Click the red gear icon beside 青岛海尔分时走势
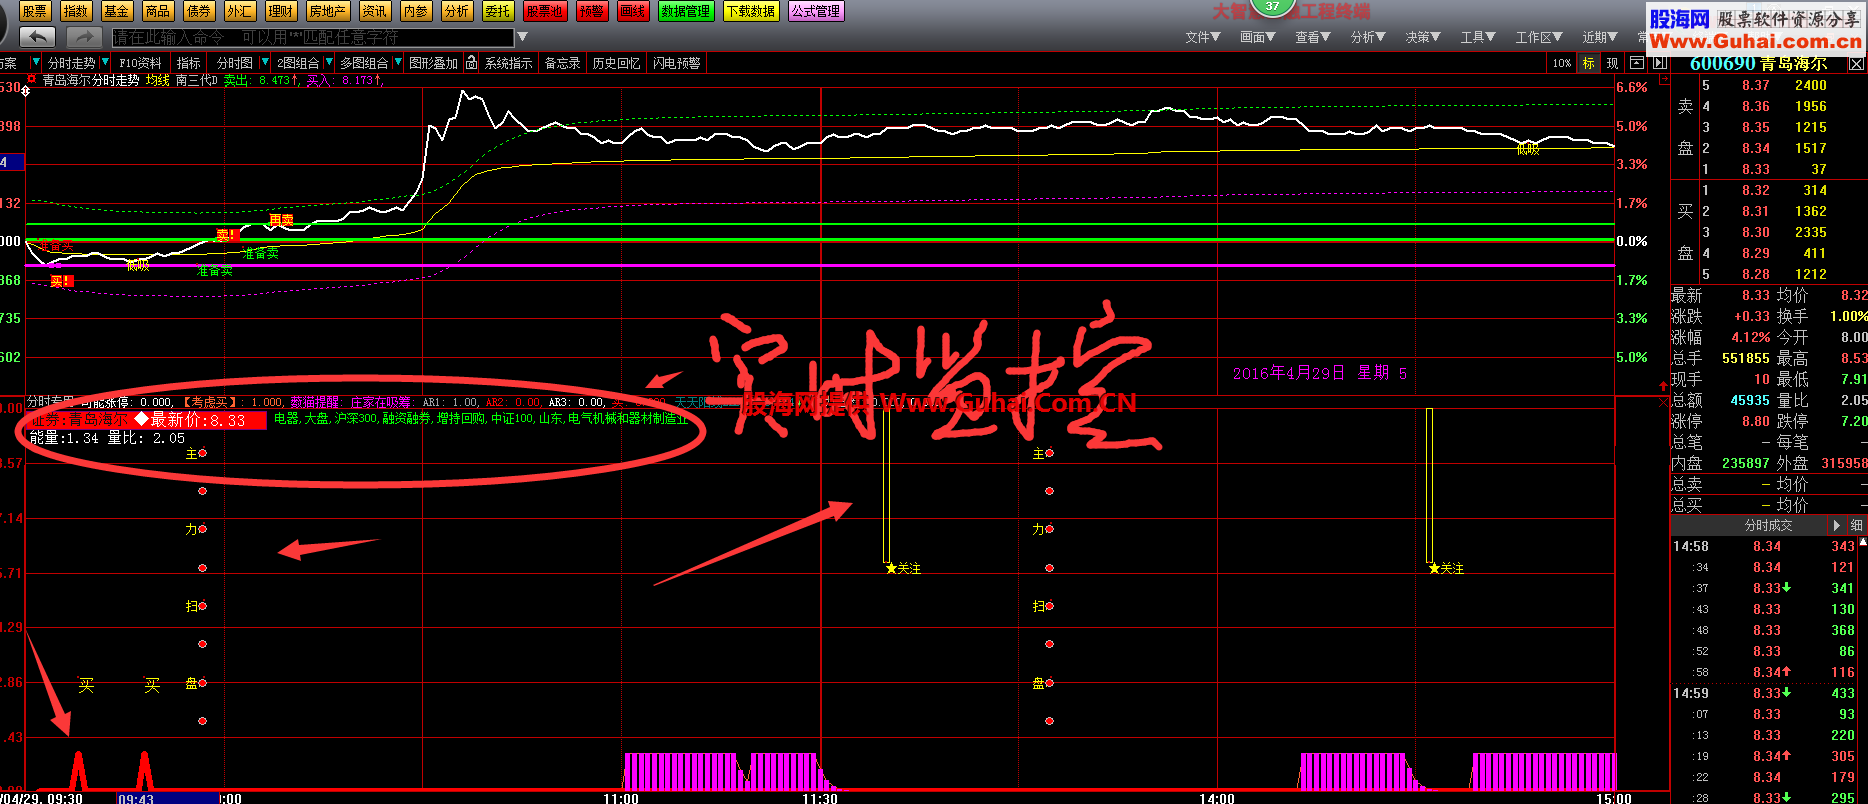The image size is (1868, 804). (32, 79)
